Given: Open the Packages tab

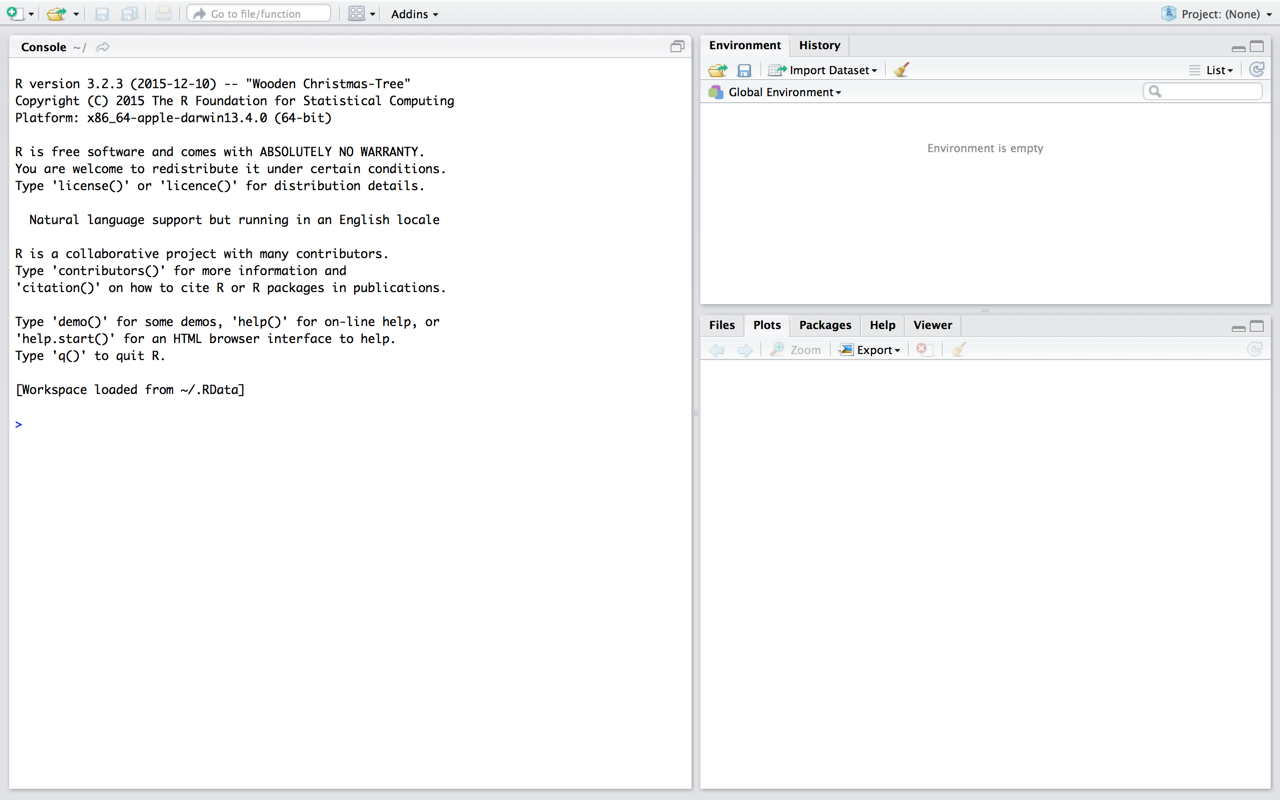Looking at the screenshot, I should click(825, 325).
